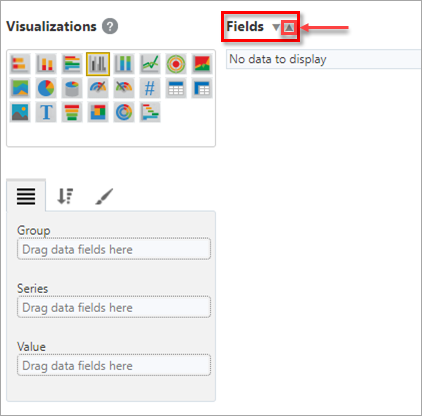Image resolution: width=422 pixels, height=416 pixels.
Task: Choose the line chart visualization
Action: coord(150,63)
